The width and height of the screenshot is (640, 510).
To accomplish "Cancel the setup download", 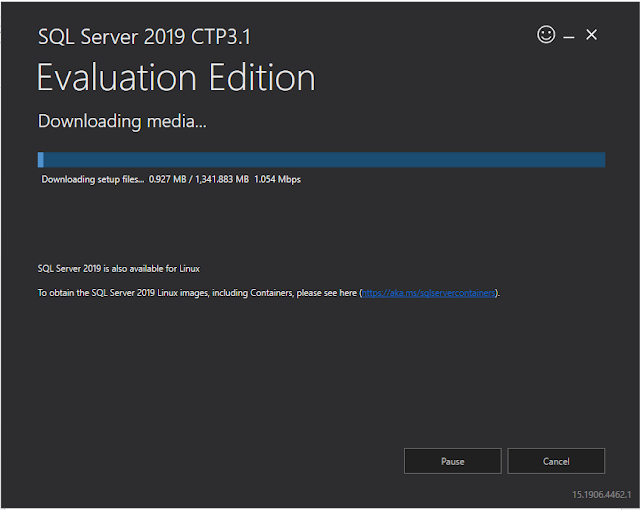I will pyautogui.click(x=556, y=461).
